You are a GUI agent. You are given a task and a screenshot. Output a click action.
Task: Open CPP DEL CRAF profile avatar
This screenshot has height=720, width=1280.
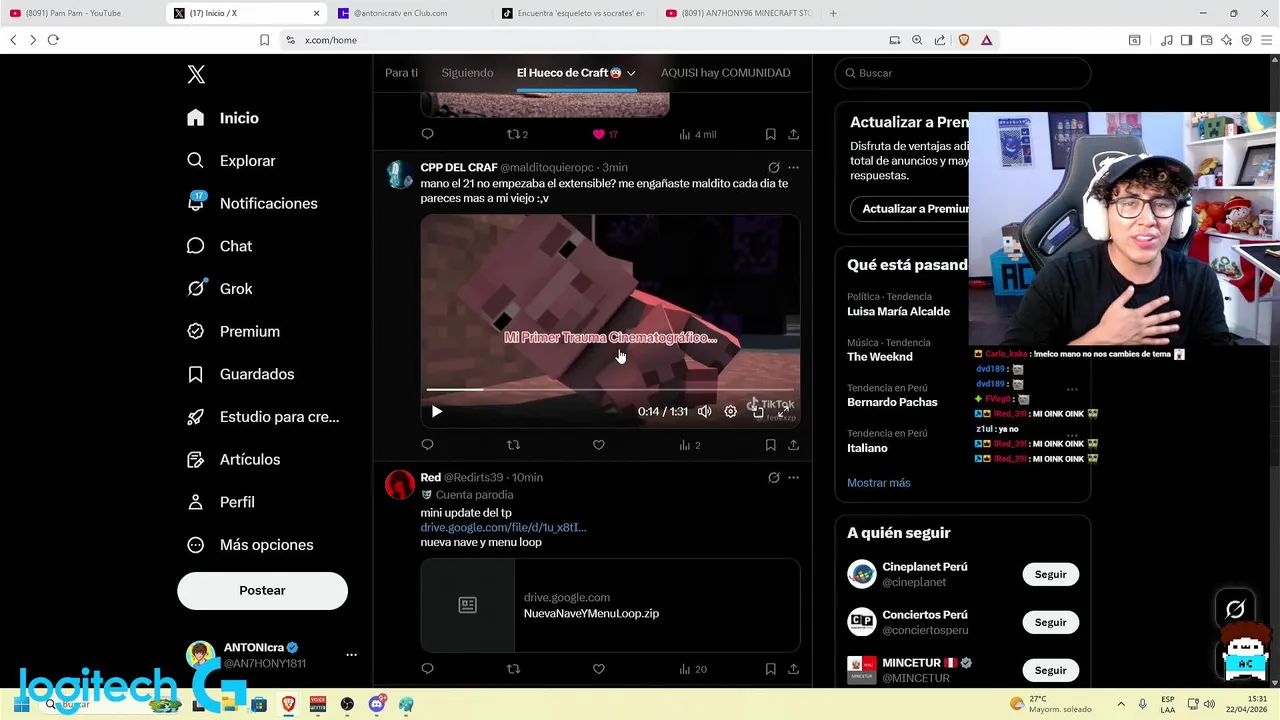[x=400, y=174]
